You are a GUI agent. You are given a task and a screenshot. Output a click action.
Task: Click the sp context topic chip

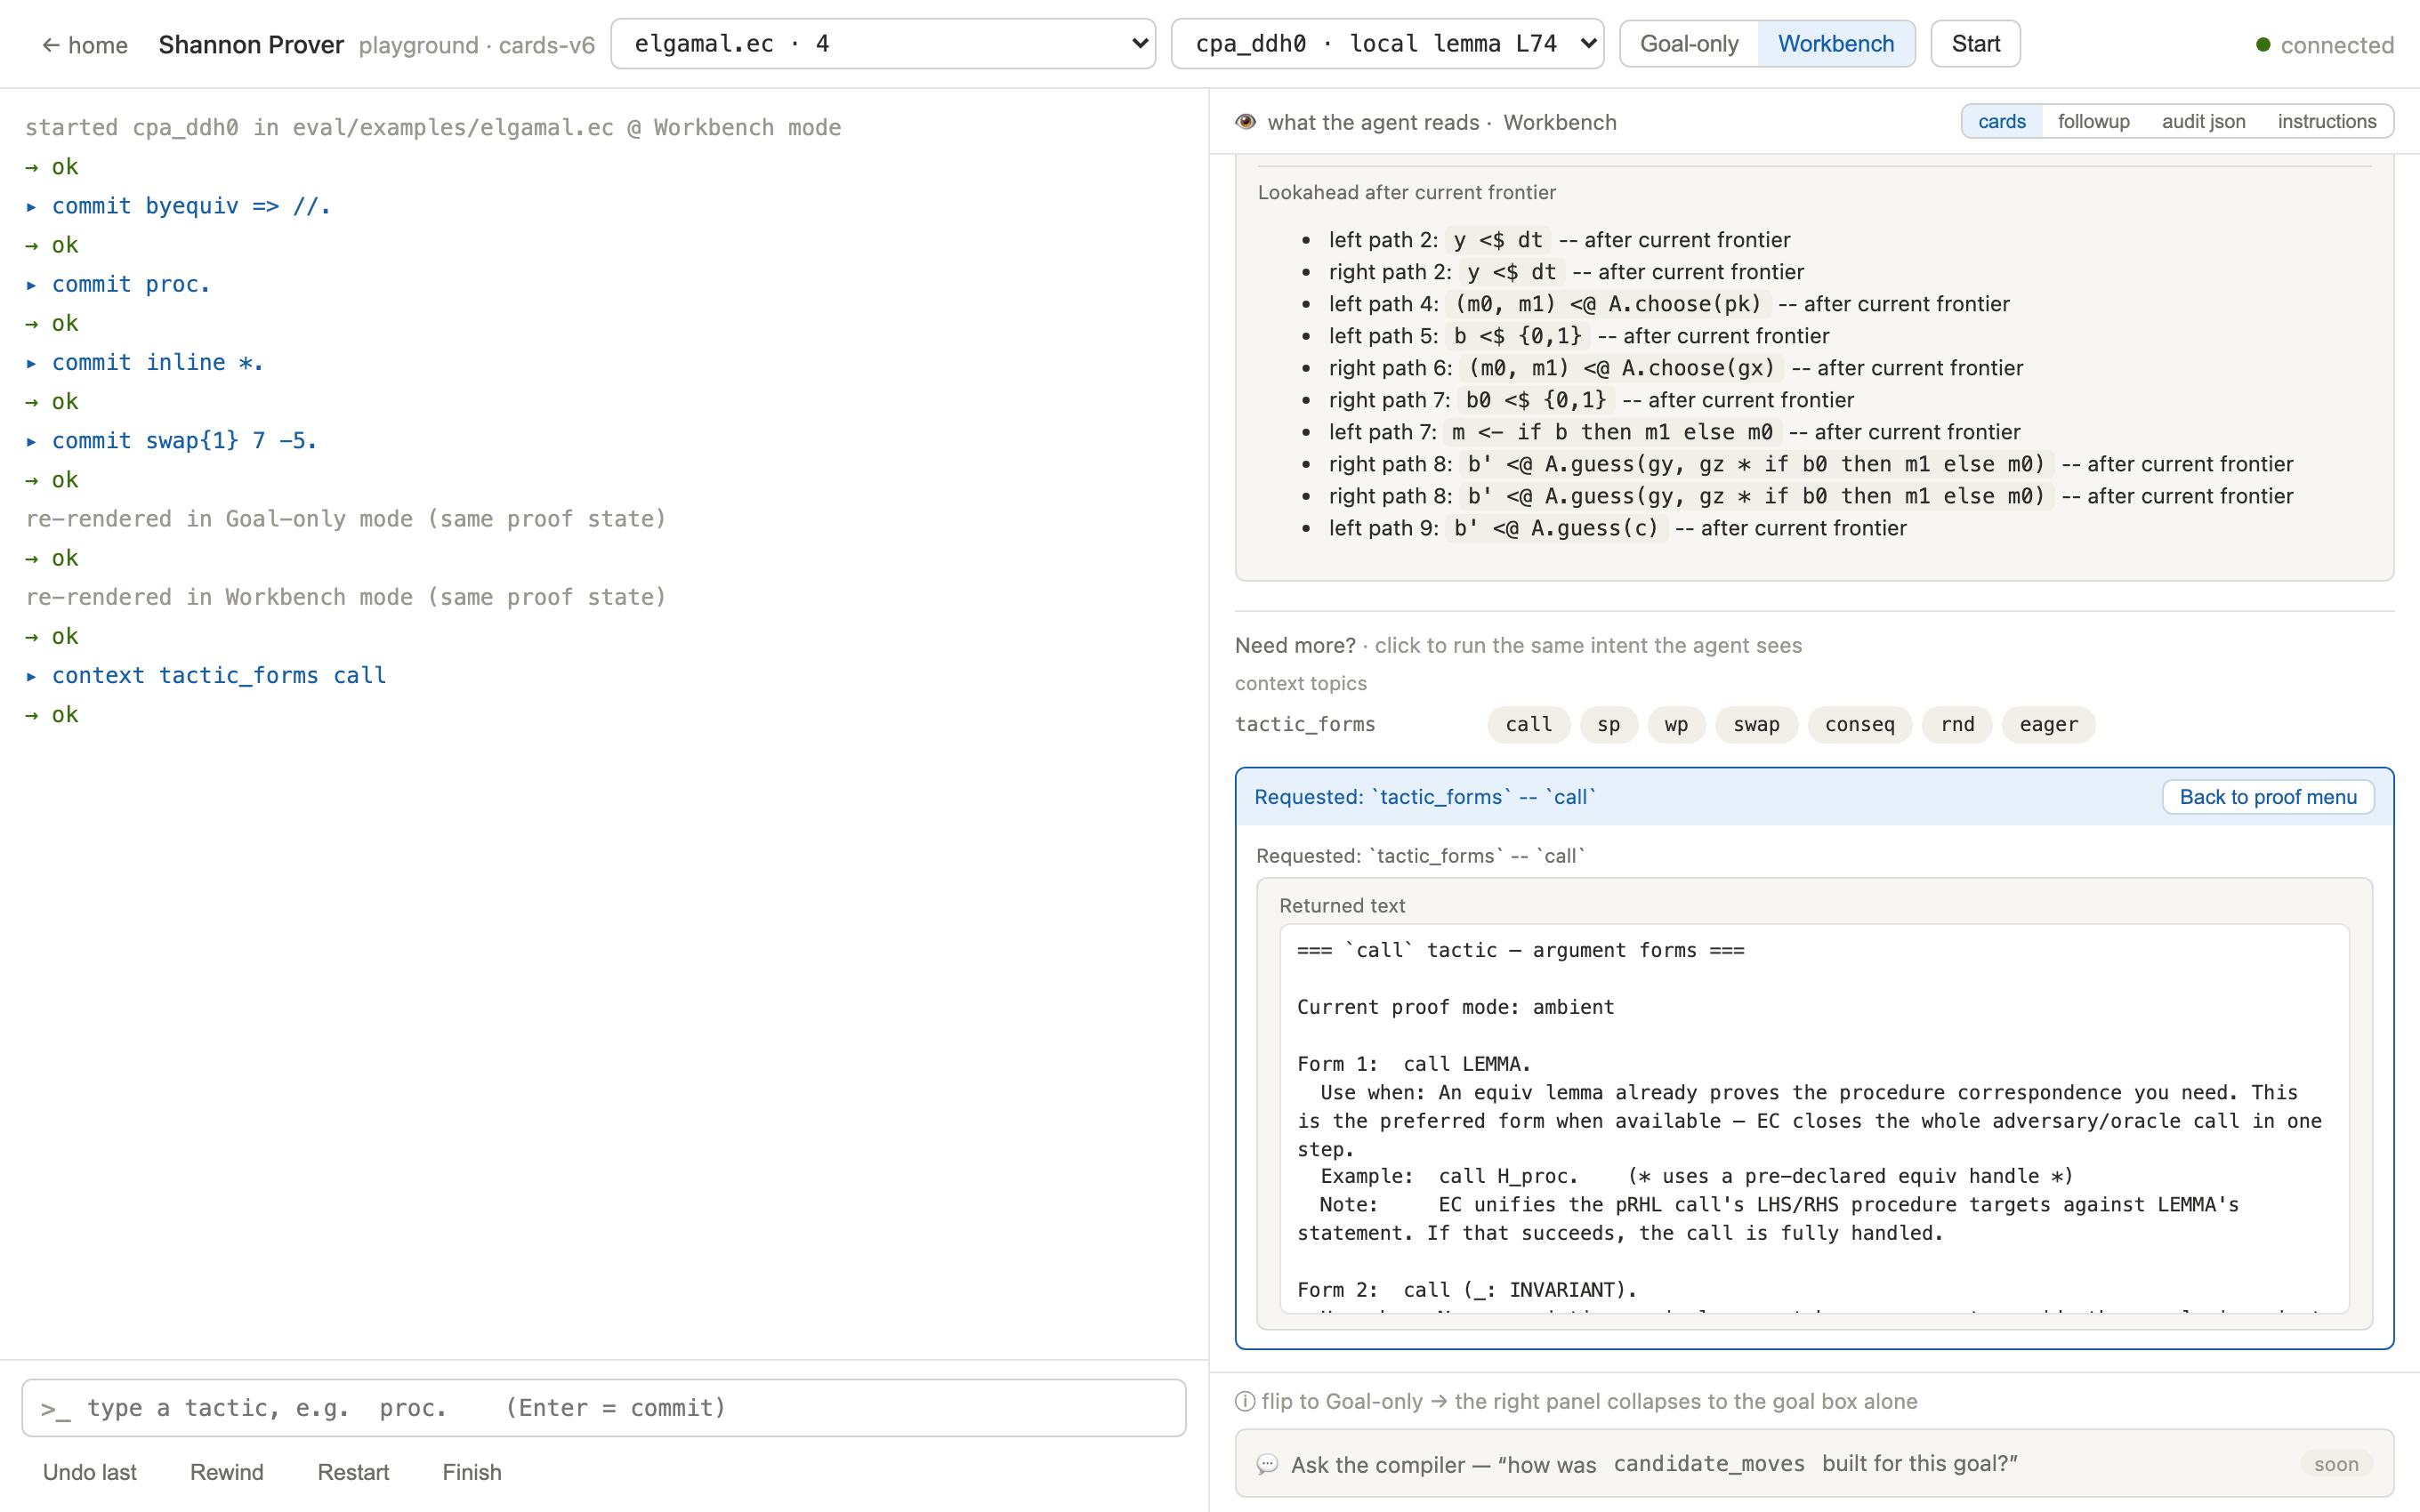point(1608,724)
